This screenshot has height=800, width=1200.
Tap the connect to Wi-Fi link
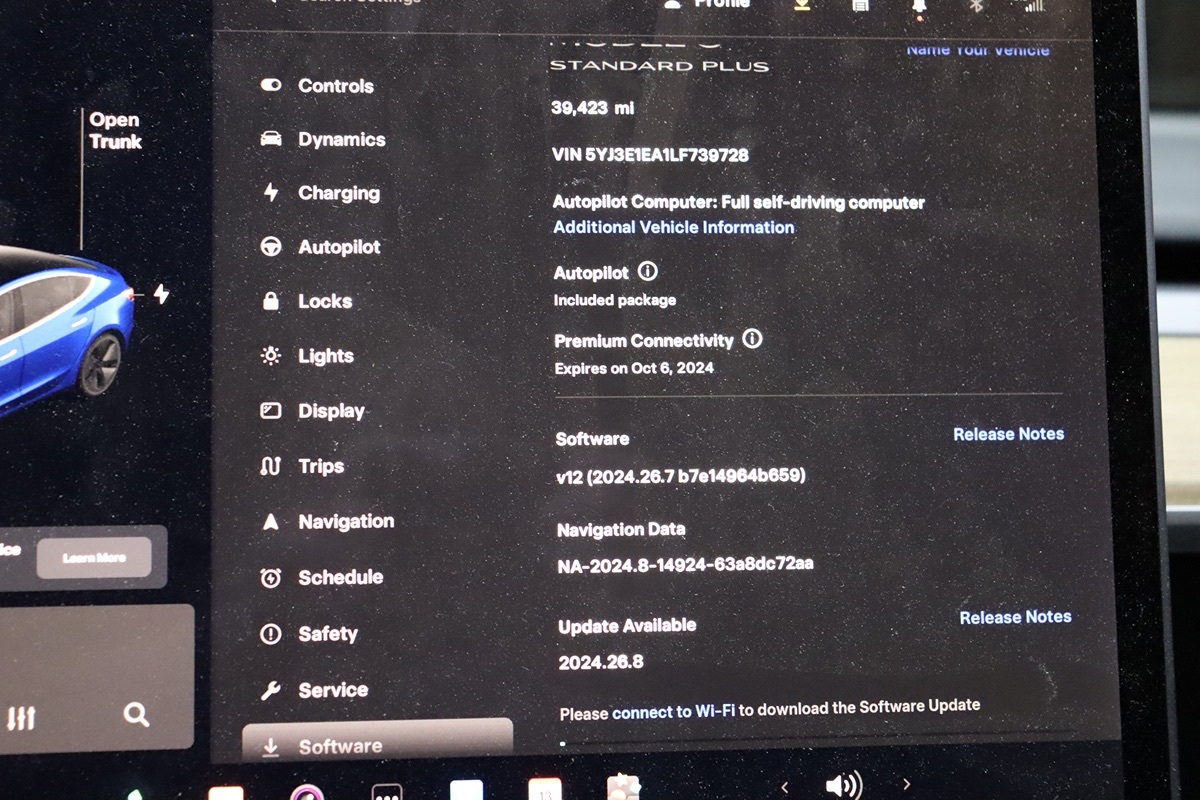coord(674,712)
